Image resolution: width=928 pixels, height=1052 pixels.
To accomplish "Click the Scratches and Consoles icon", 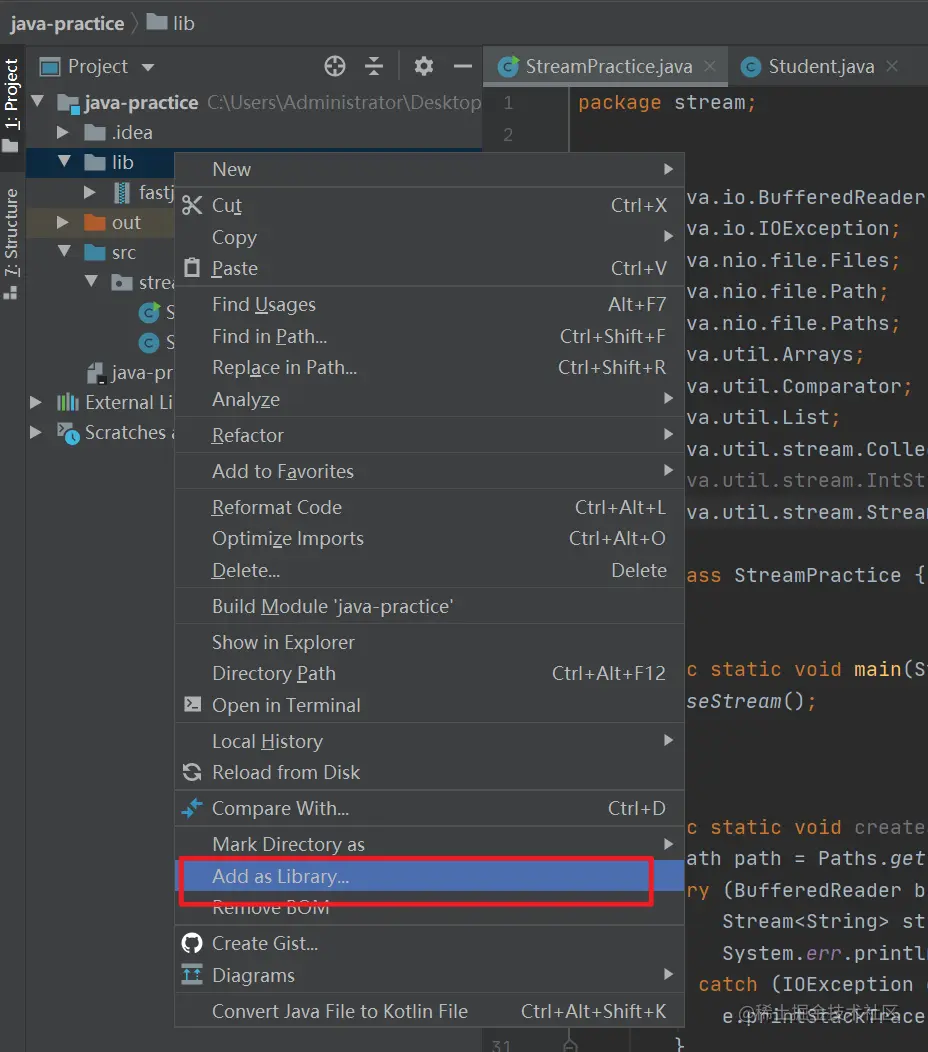I will click(68, 433).
